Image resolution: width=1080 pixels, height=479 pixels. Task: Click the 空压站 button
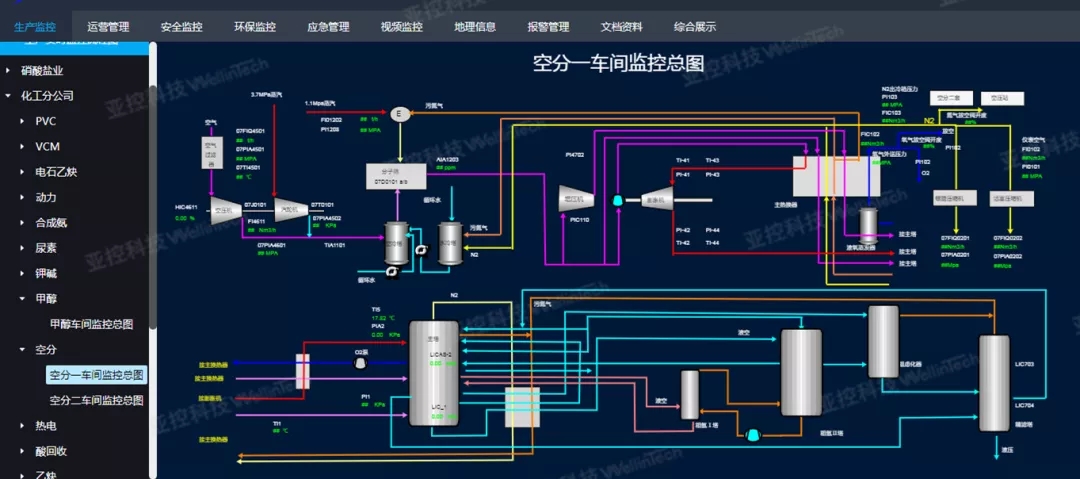pyautogui.click(x=1003, y=98)
